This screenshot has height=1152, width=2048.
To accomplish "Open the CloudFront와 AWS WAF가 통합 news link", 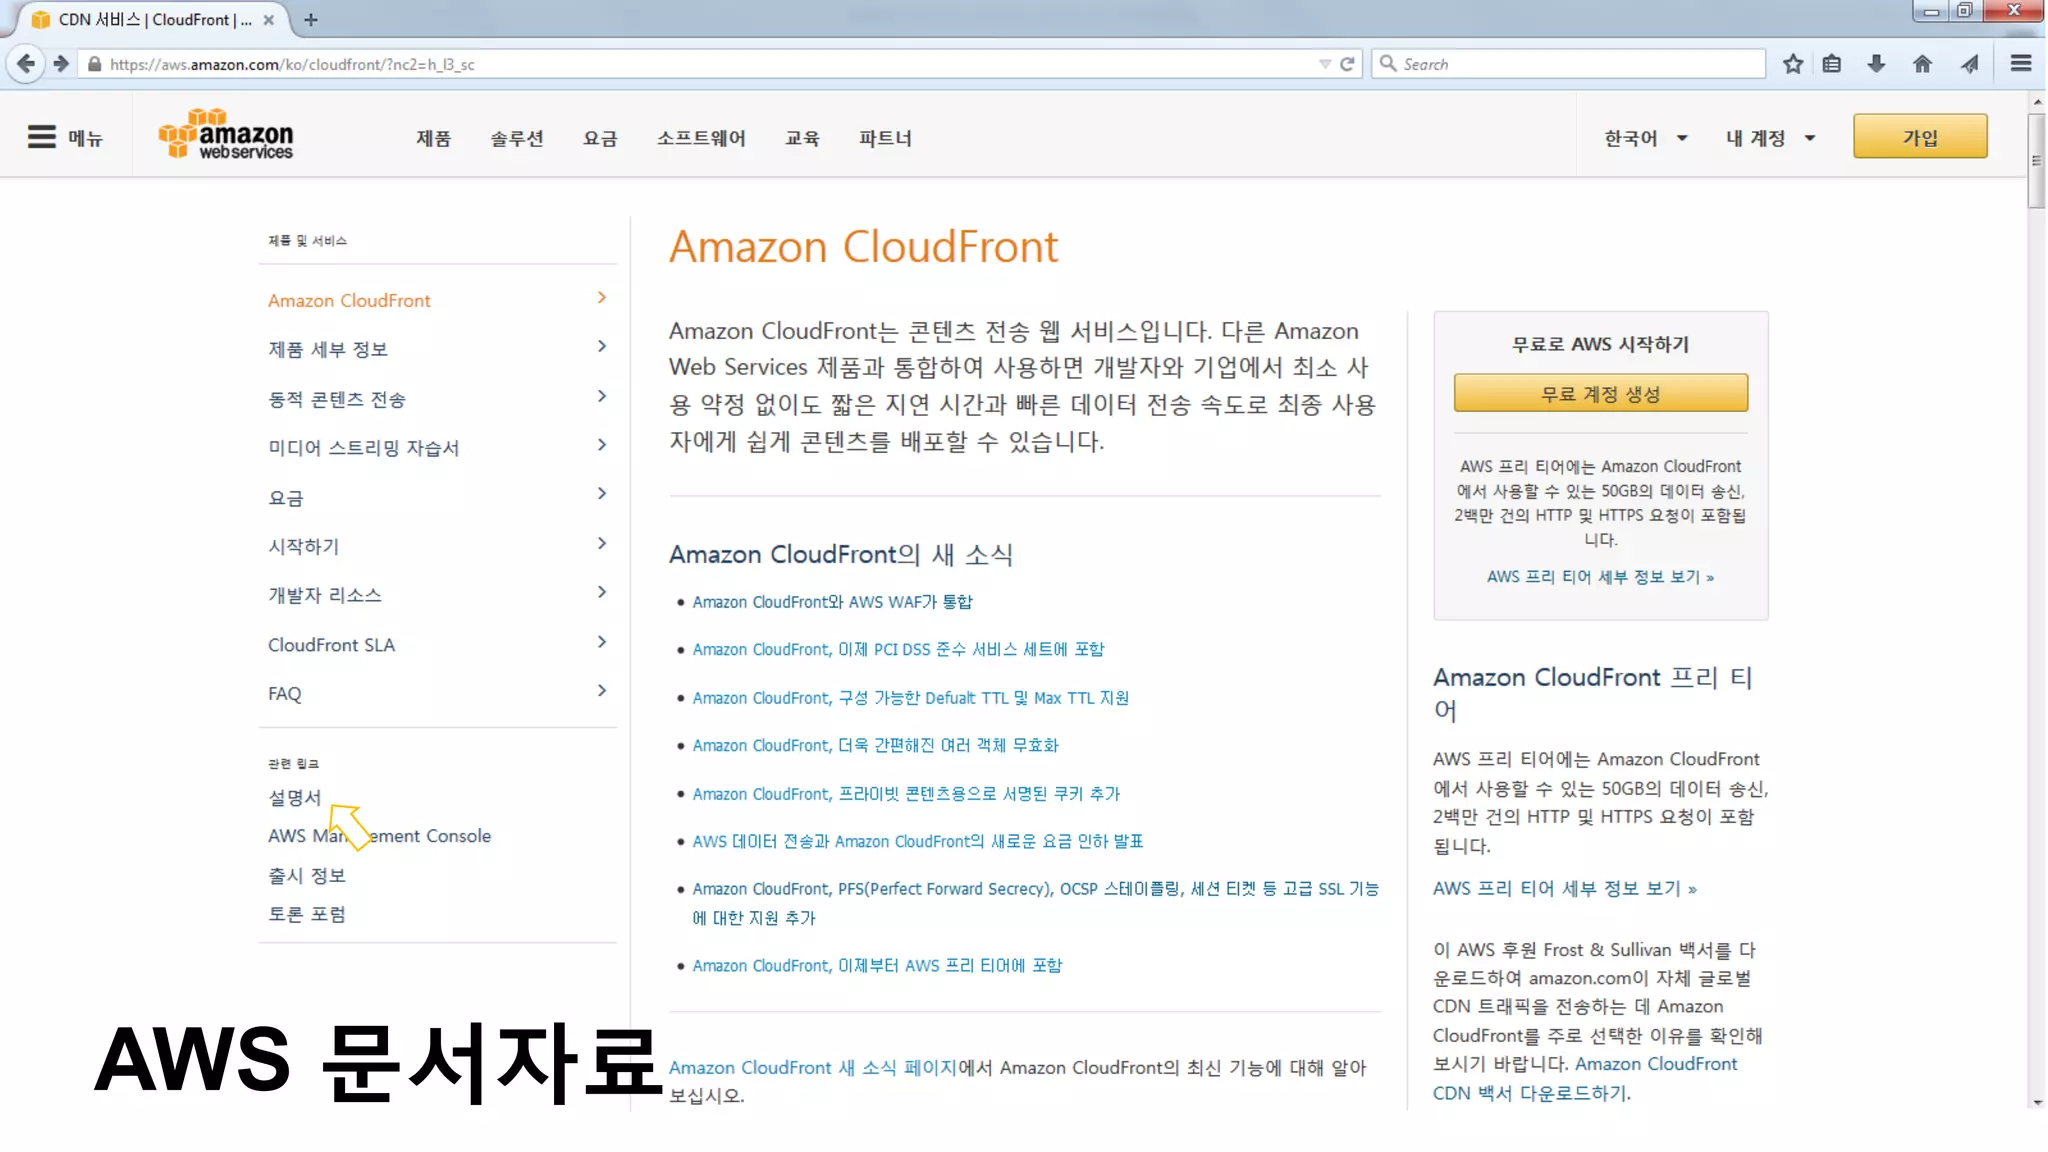I will (832, 602).
